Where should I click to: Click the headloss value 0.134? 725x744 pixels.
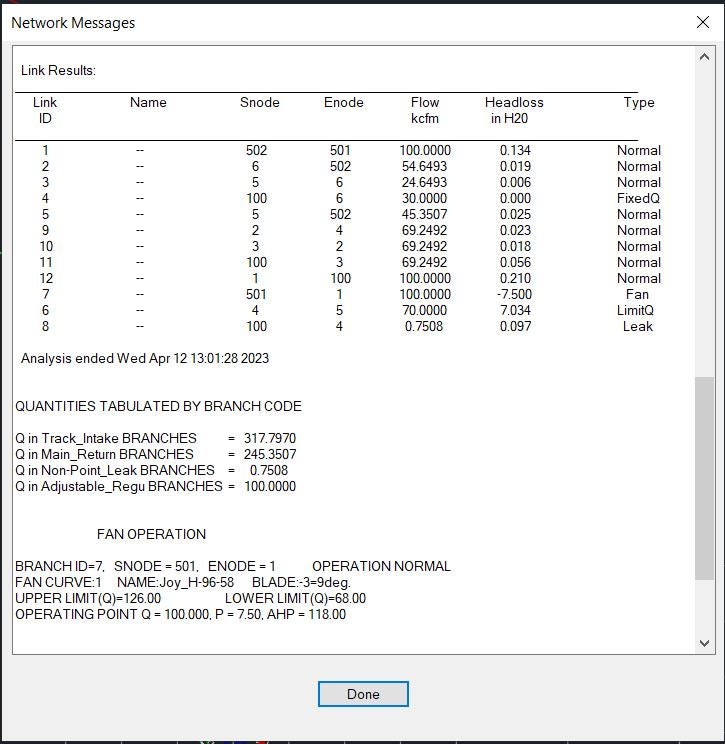coord(515,150)
